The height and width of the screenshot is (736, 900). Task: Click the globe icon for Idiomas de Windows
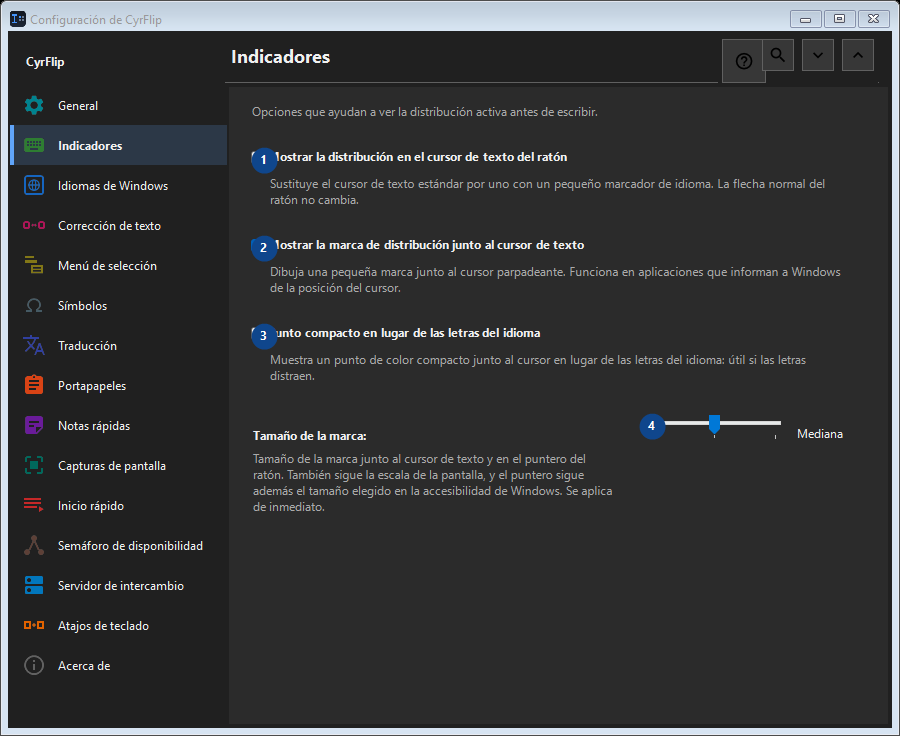click(x=34, y=185)
